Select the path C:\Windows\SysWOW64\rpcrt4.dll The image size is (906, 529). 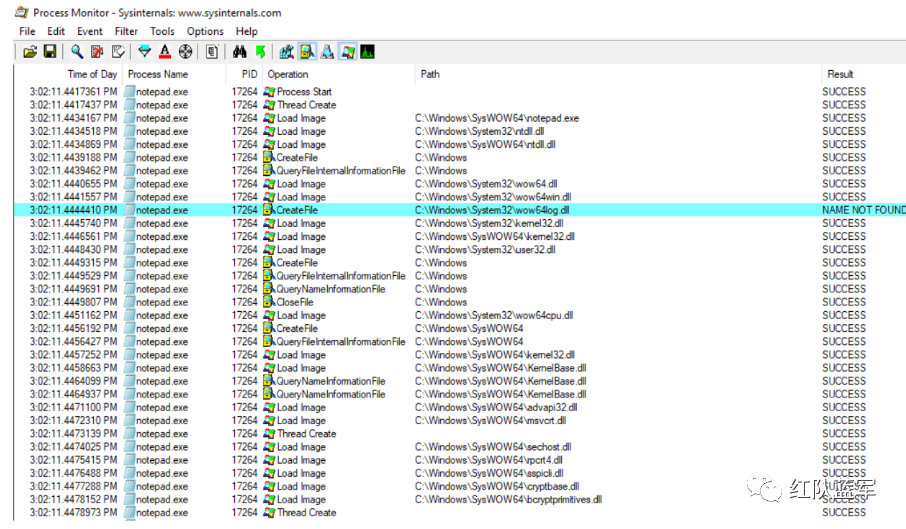point(489,460)
